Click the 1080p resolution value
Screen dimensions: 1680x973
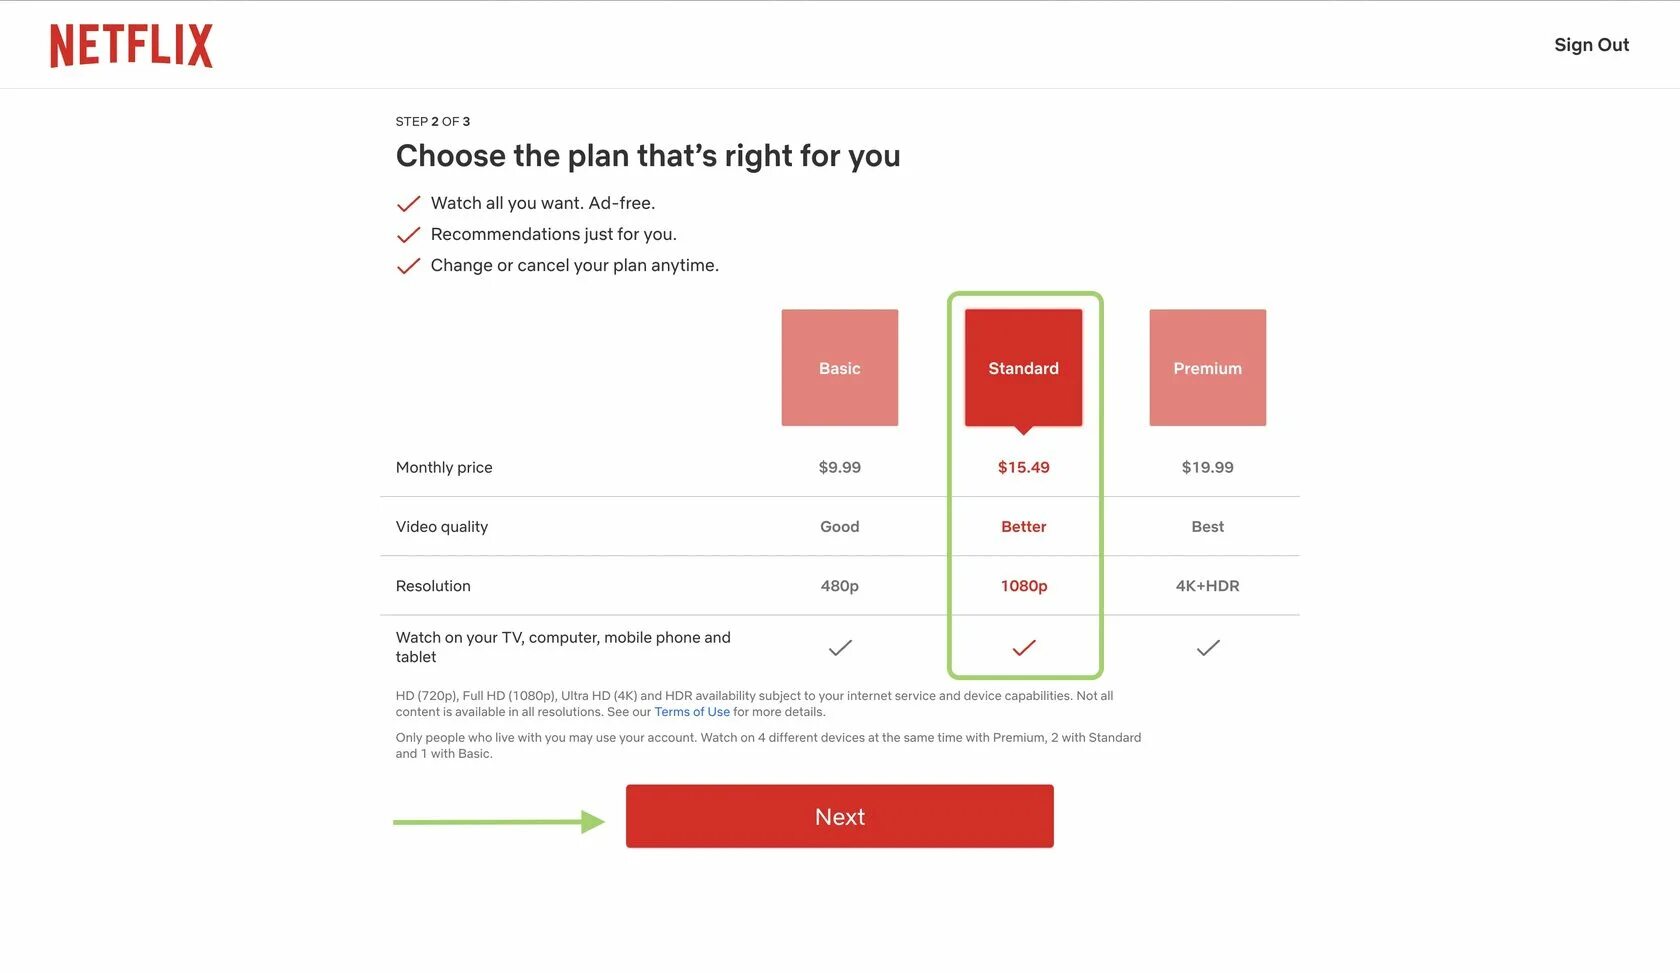1024,586
